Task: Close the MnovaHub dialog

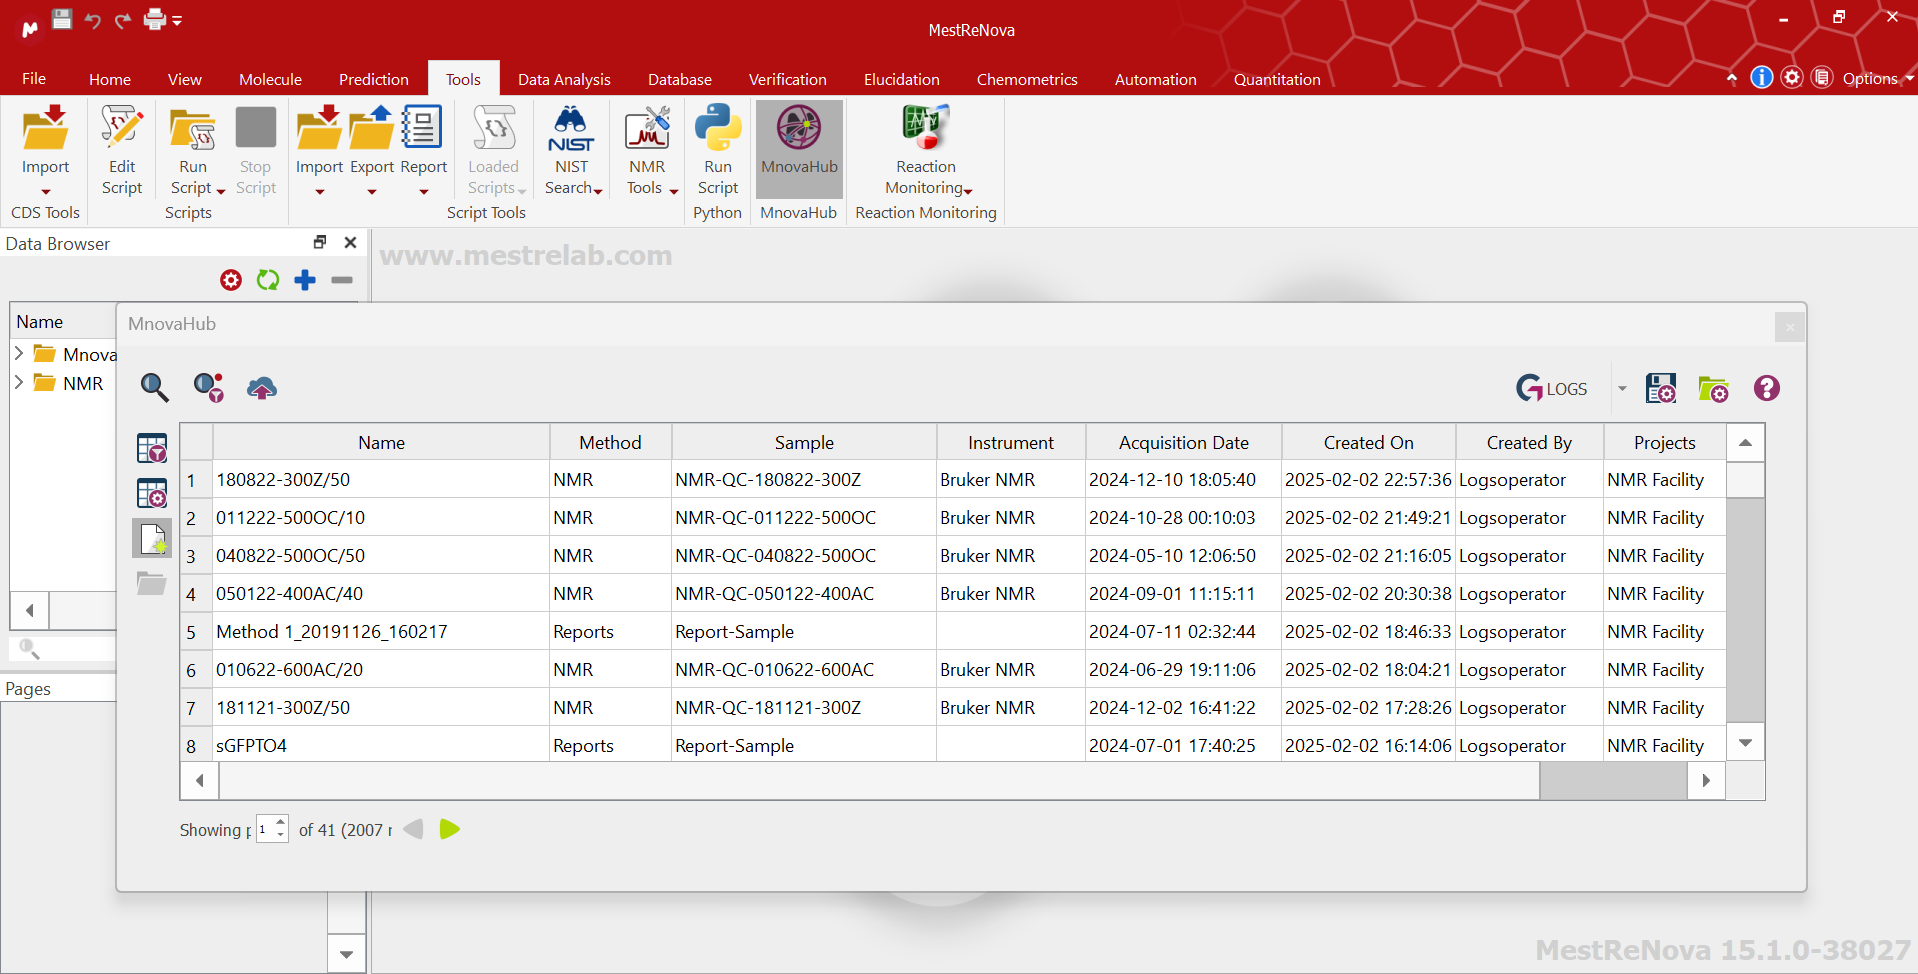Action: click(x=1790, y=327)
